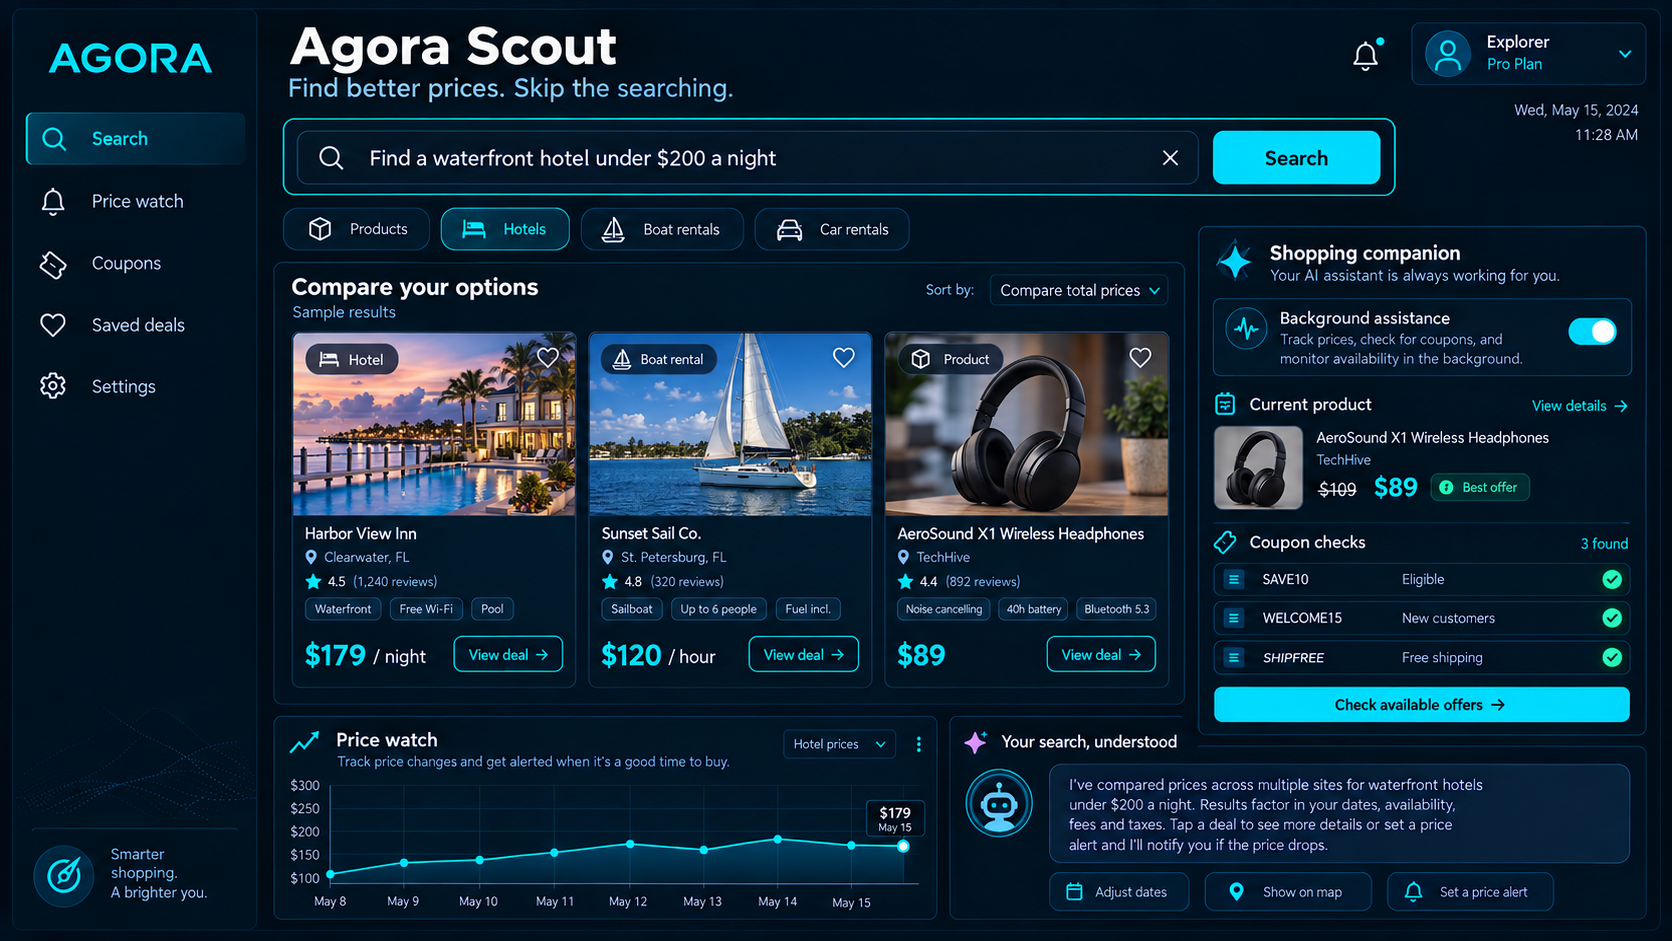Switch to the Boat rentals tab
The image size is (1672, 941).
pyautogui.click(x=662, y=229)
